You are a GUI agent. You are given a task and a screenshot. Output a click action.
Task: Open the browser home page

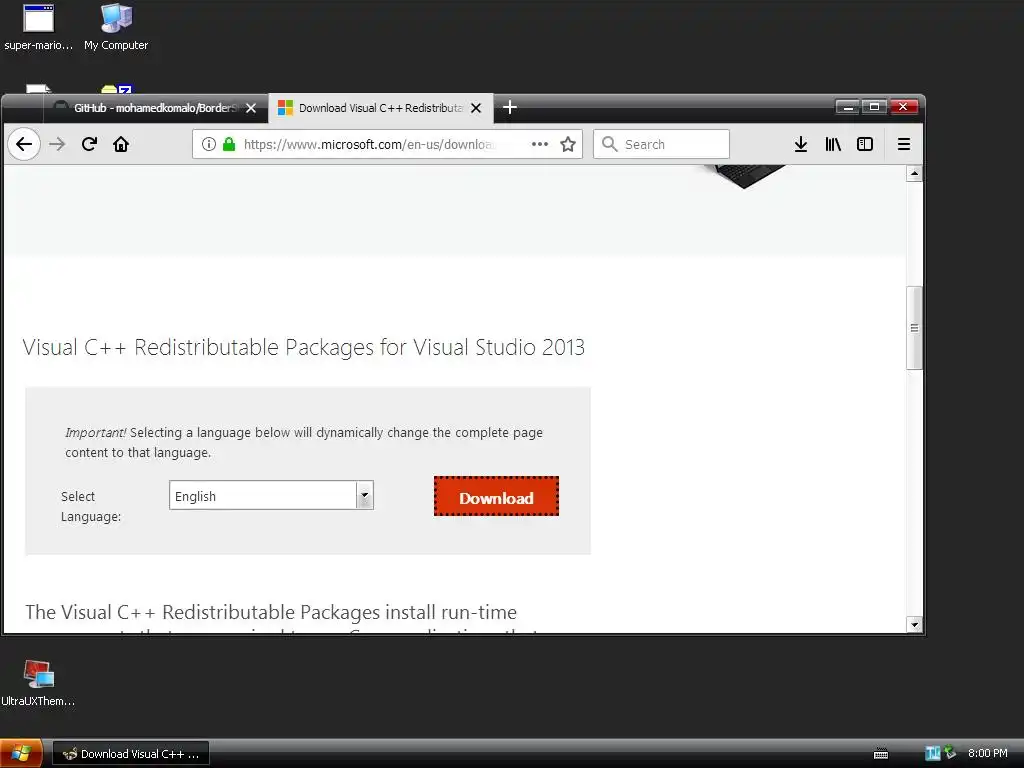point(121,144)
